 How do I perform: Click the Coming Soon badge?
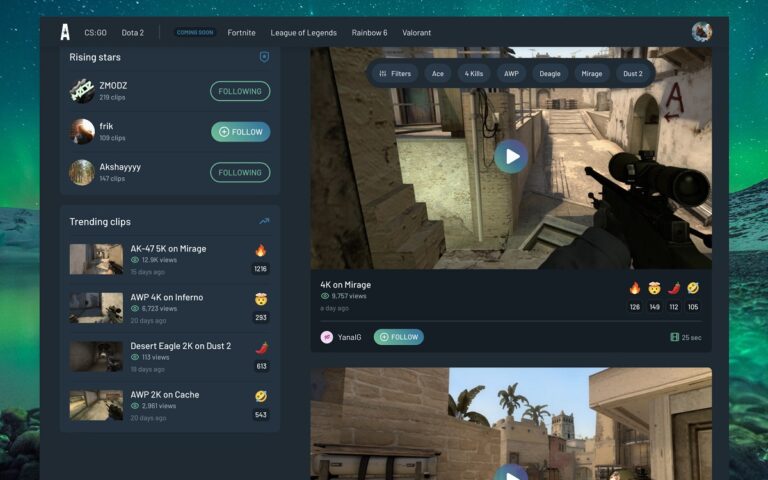point(195,32)
